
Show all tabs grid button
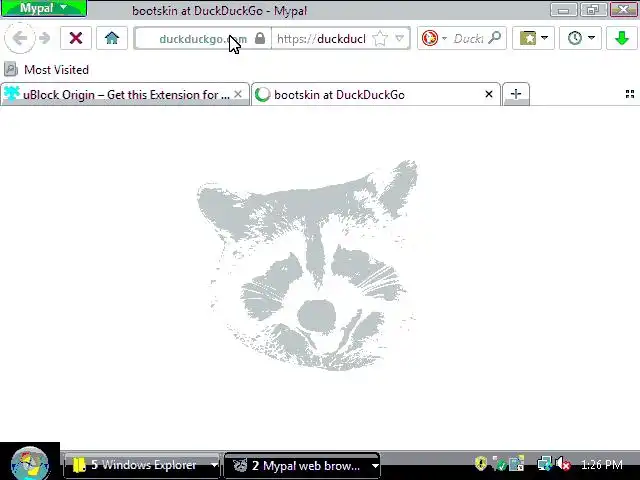click(630, 94)
